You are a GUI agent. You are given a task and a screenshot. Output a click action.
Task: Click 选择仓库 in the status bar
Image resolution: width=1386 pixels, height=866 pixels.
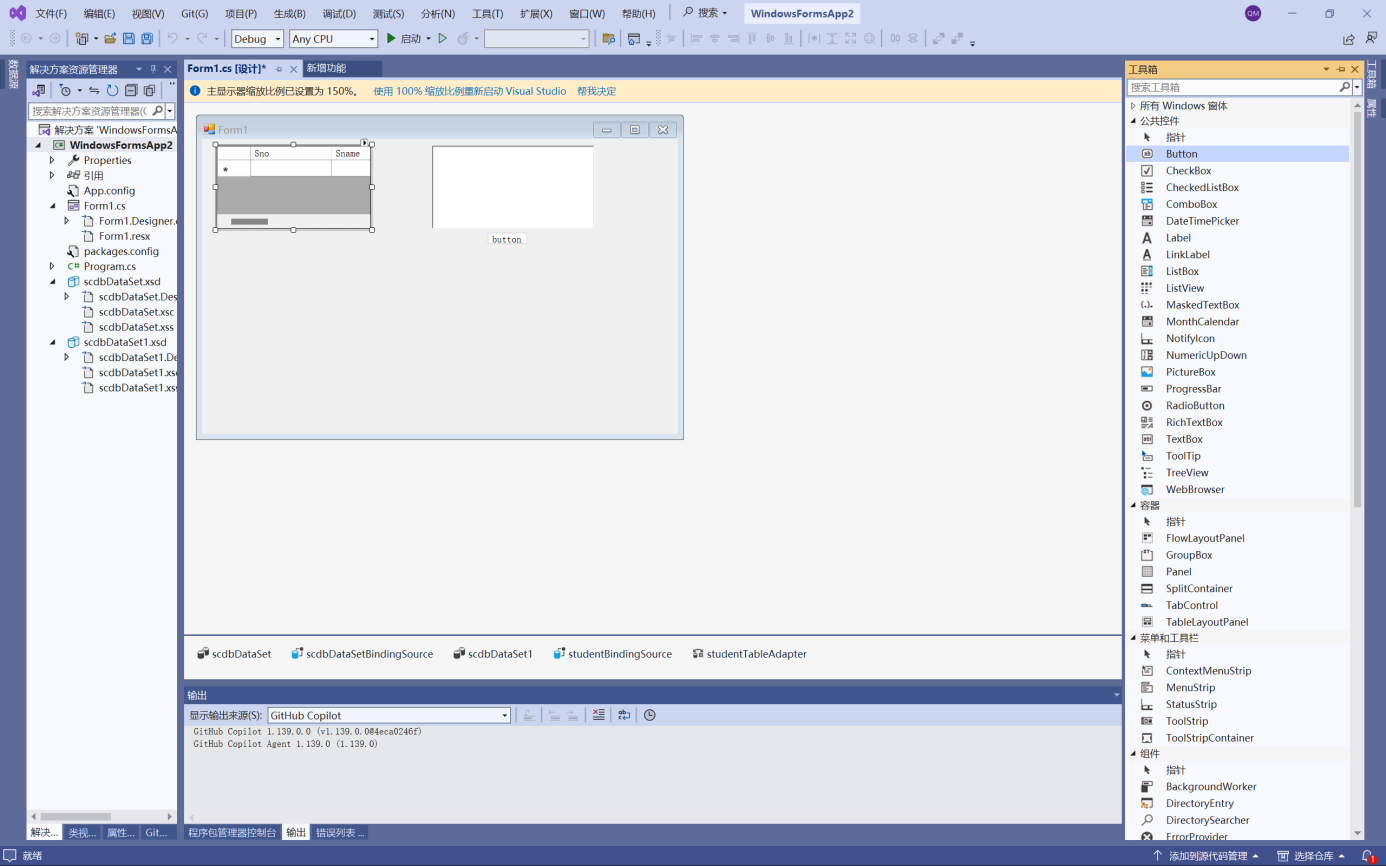1312,856
